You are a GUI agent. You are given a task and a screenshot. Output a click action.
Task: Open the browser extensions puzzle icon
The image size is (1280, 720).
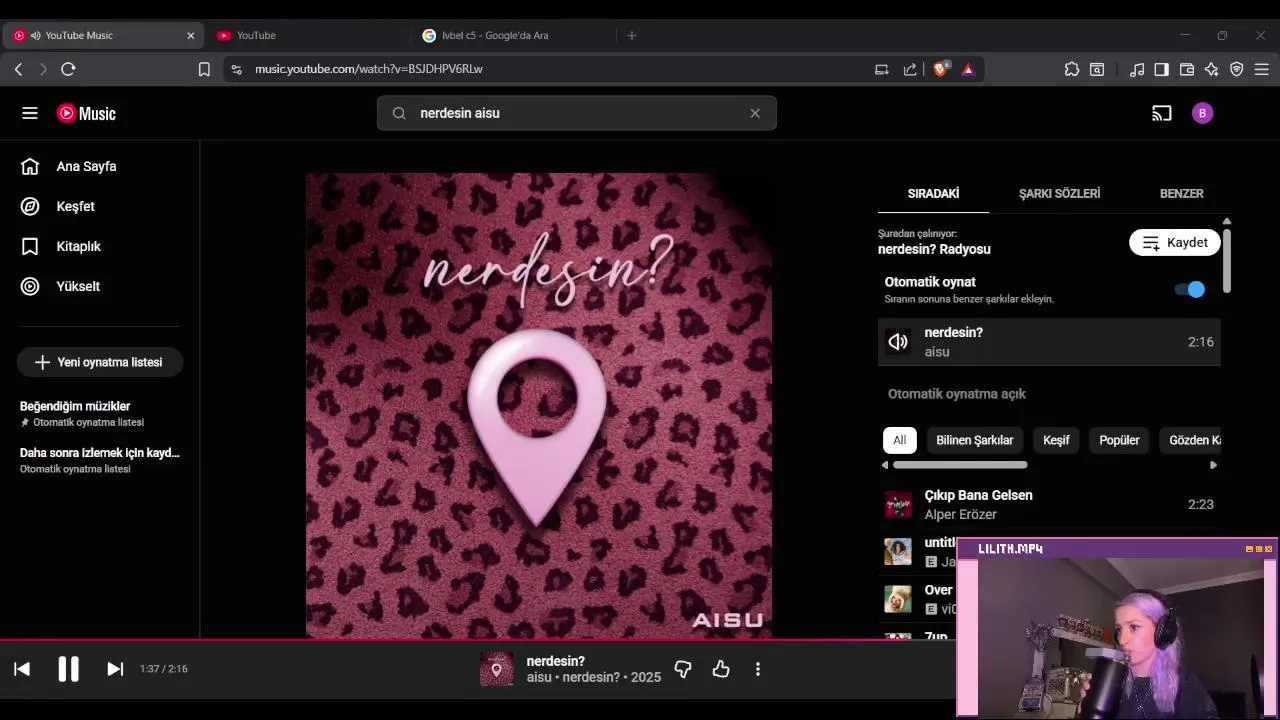point(1072,69)
